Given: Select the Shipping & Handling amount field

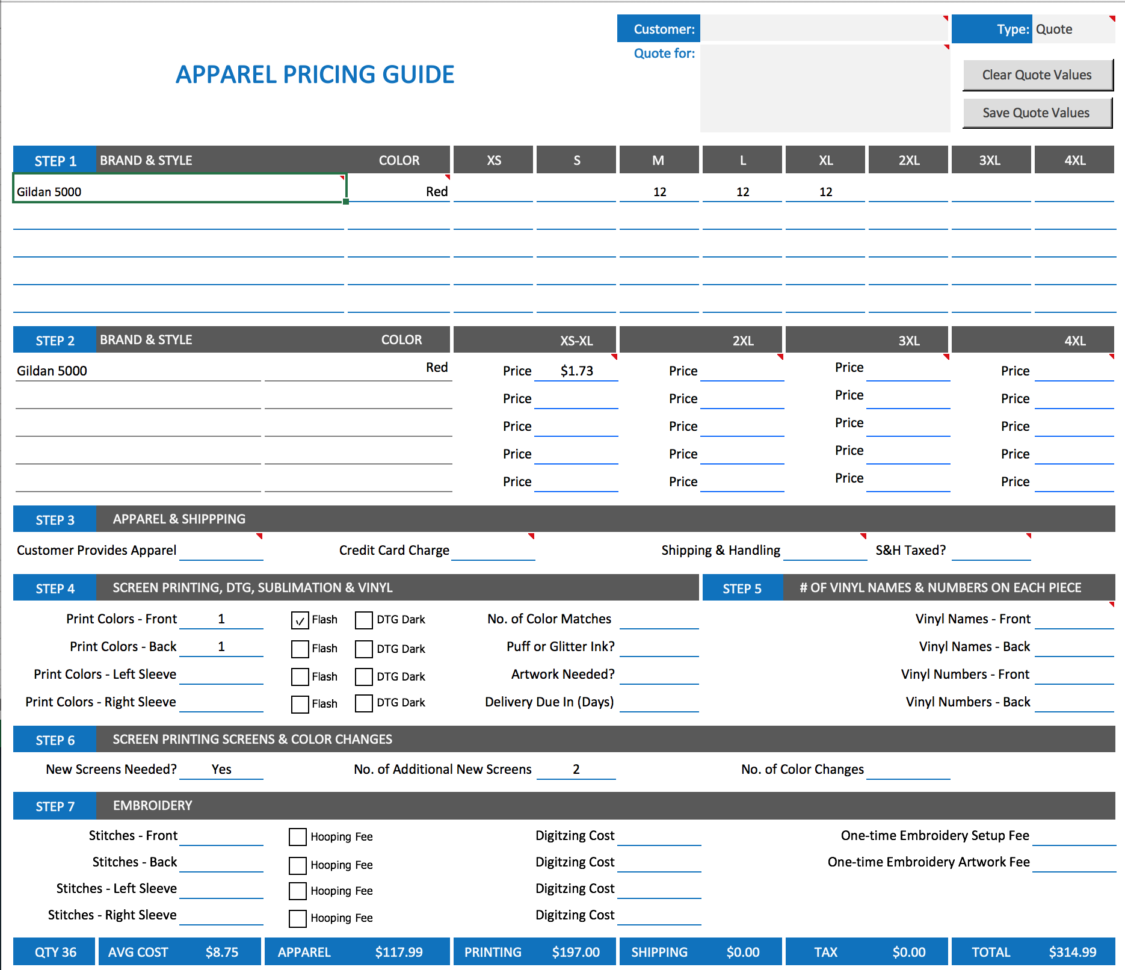Looking at the screenshot, I should [824, 550].
